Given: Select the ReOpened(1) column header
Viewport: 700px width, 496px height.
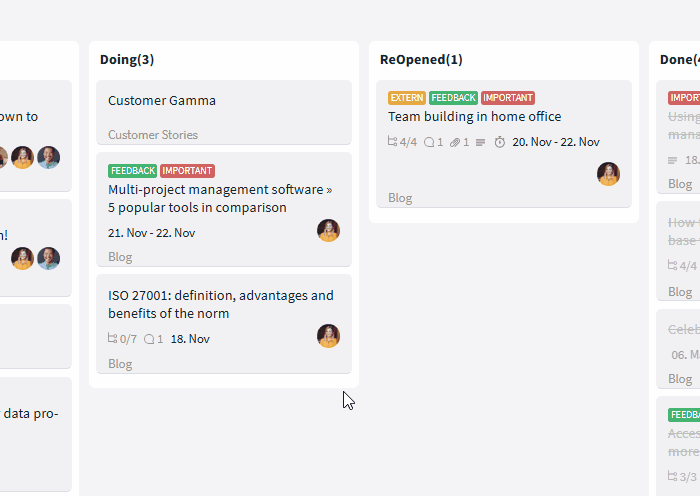Looking at the screenshot, I should 421,59.
